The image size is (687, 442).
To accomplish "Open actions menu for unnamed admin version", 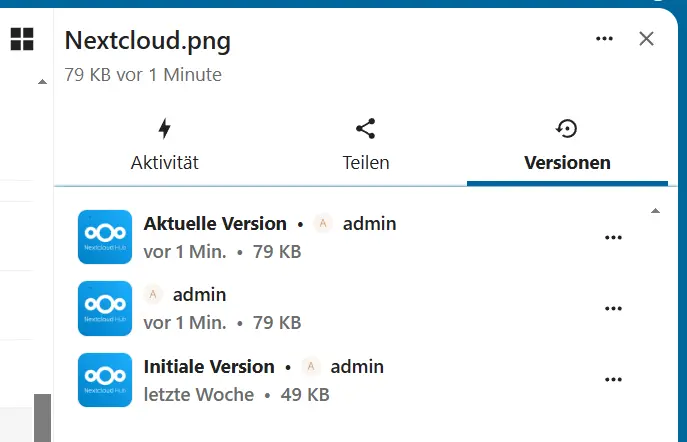I will 613,308.
